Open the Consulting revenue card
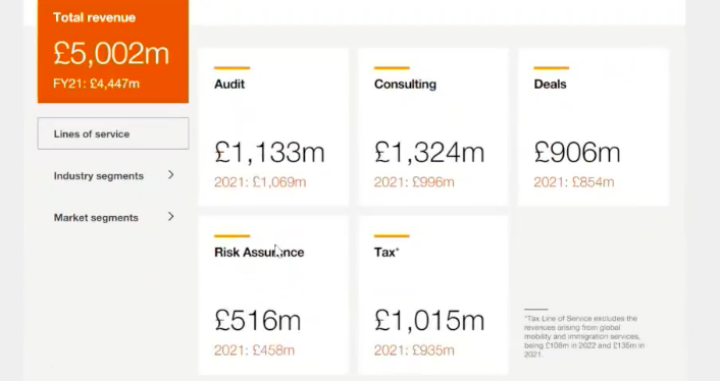 [x=433, y=127]
